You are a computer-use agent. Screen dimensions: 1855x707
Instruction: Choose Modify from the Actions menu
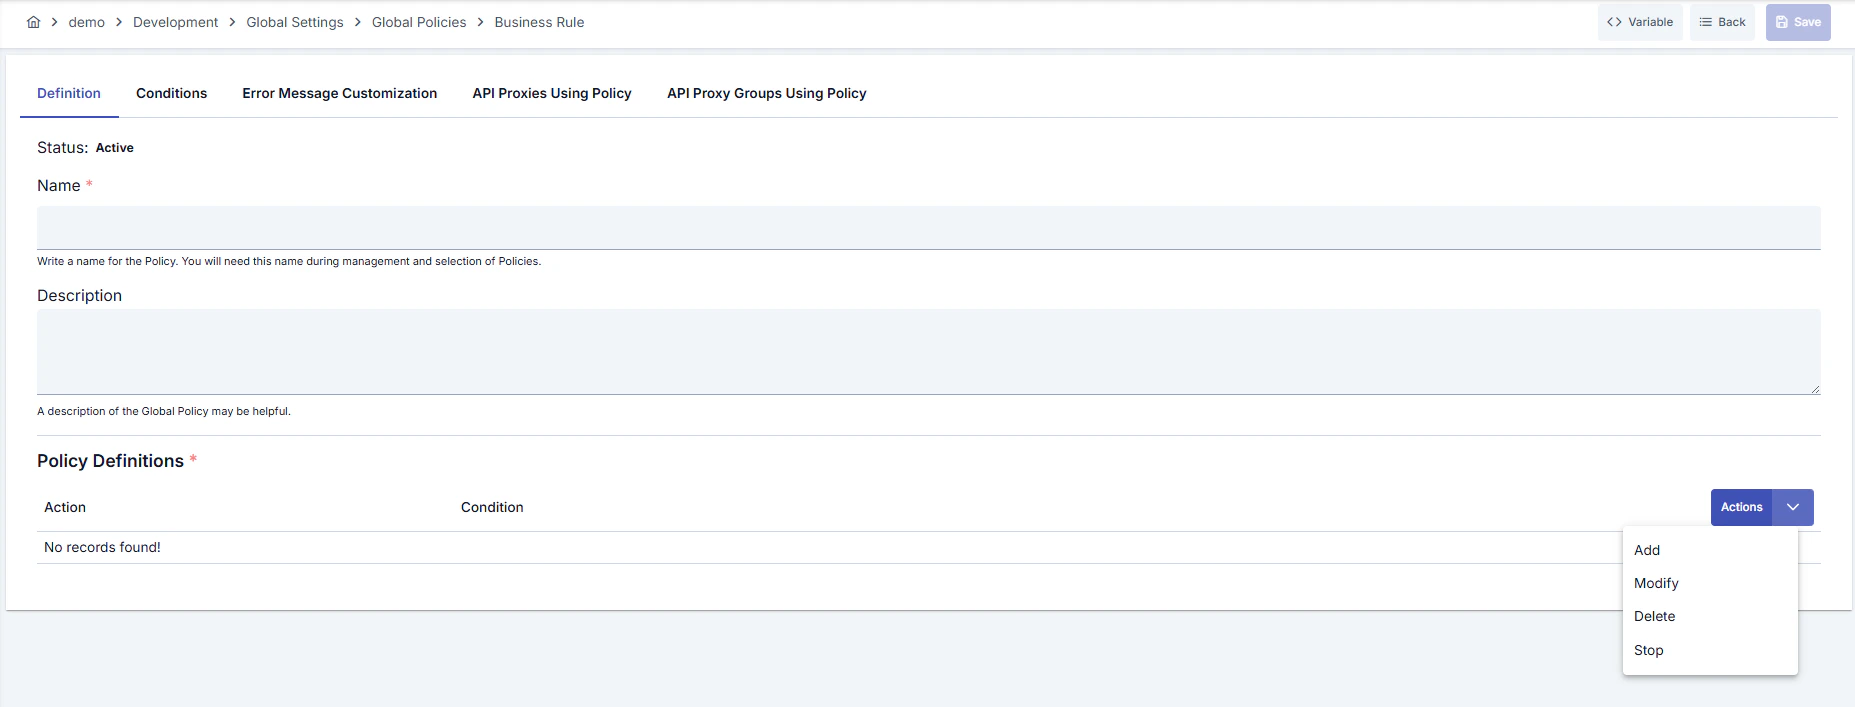point(1710,583)
